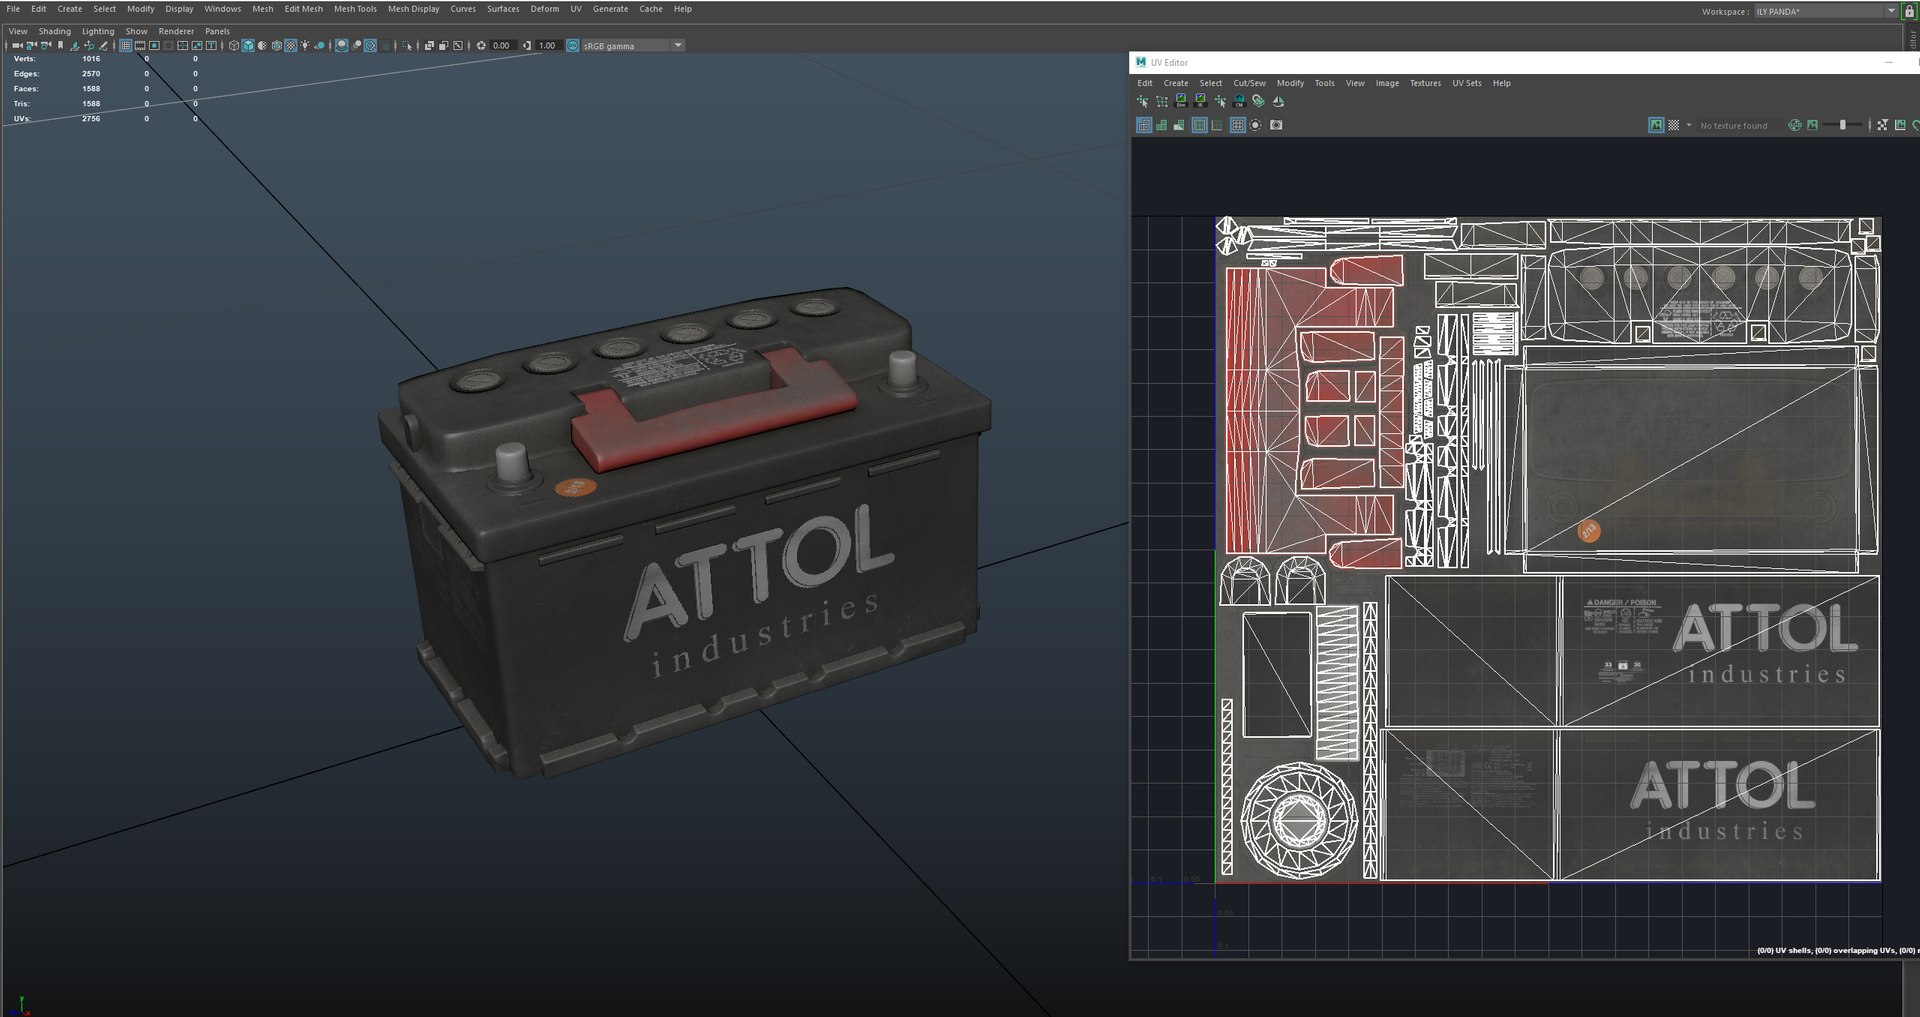Click the exposure reset icon beside 0.00 value
The height and width of the screenshot is (1017, 1920).
pos(481,45)
